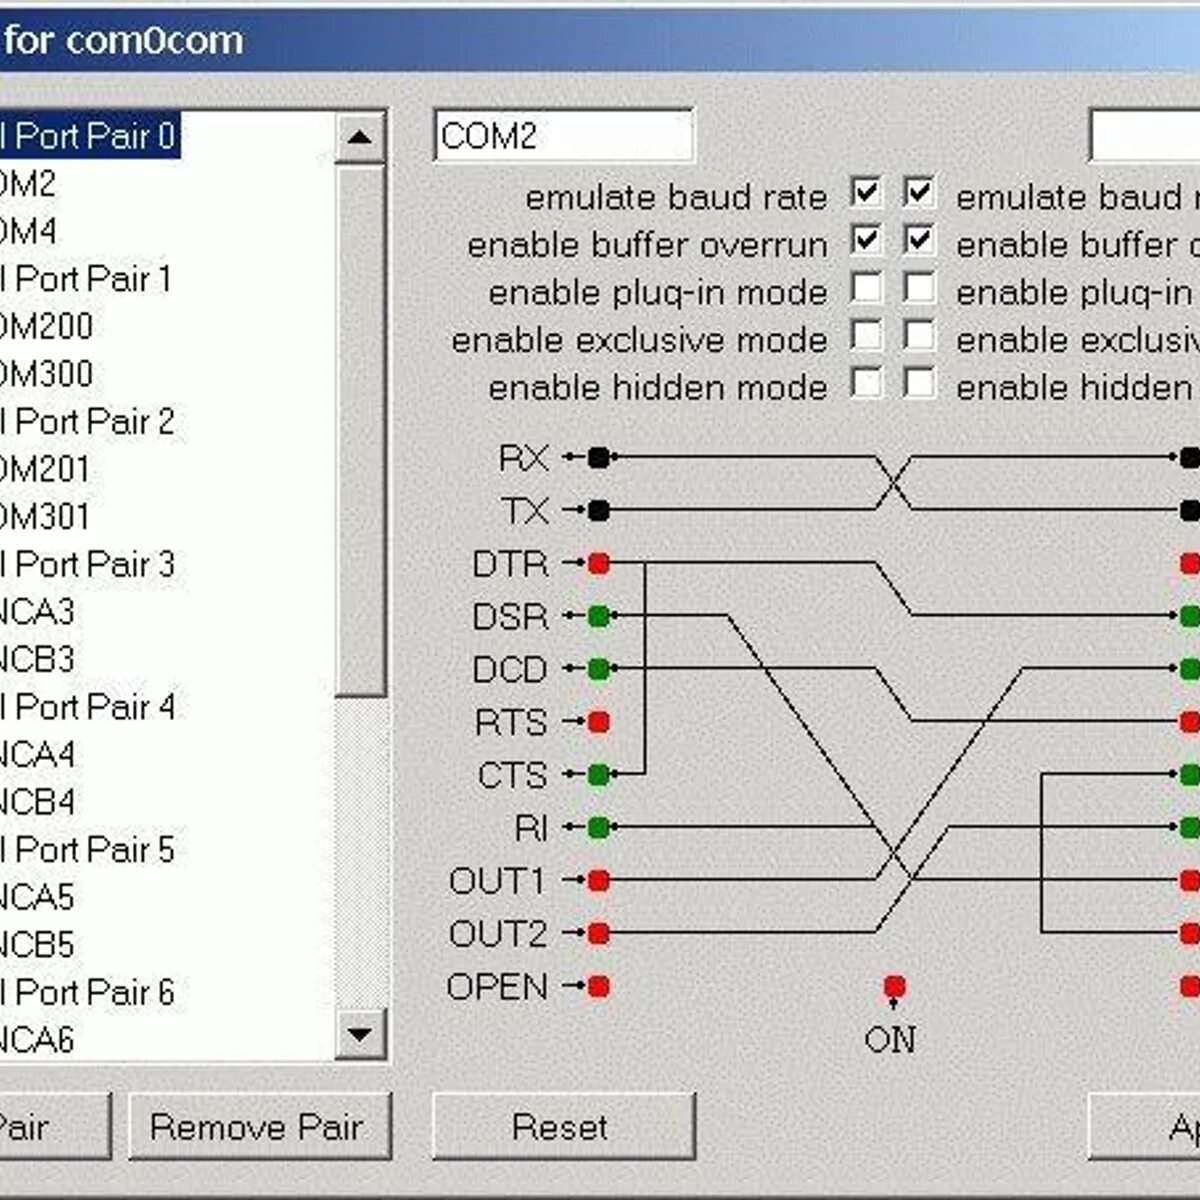
Task: Enable right-side 'plug-in mode' checkbox
Action: 919,288
